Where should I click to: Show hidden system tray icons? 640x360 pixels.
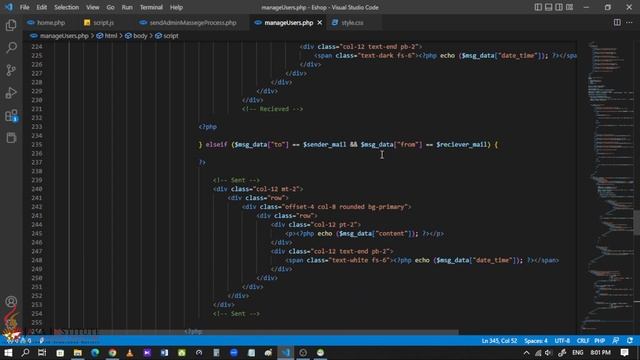click(527, 353)
